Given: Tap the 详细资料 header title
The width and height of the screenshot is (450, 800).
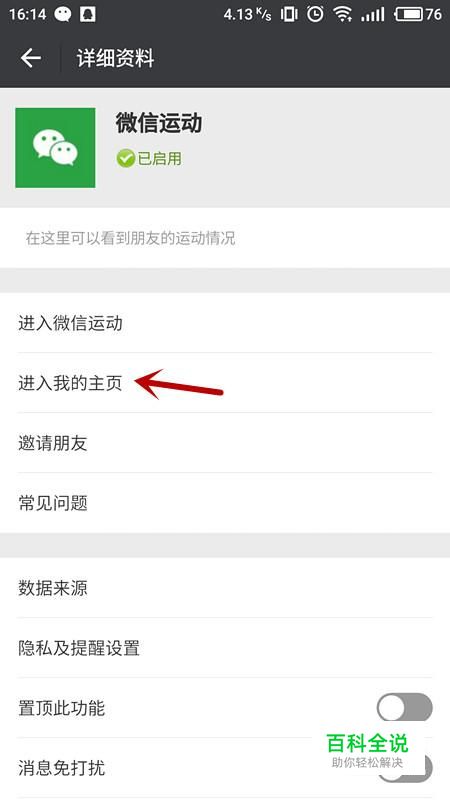Looking at the screenshot, I should pyautogui.click(x=115, y=58).
